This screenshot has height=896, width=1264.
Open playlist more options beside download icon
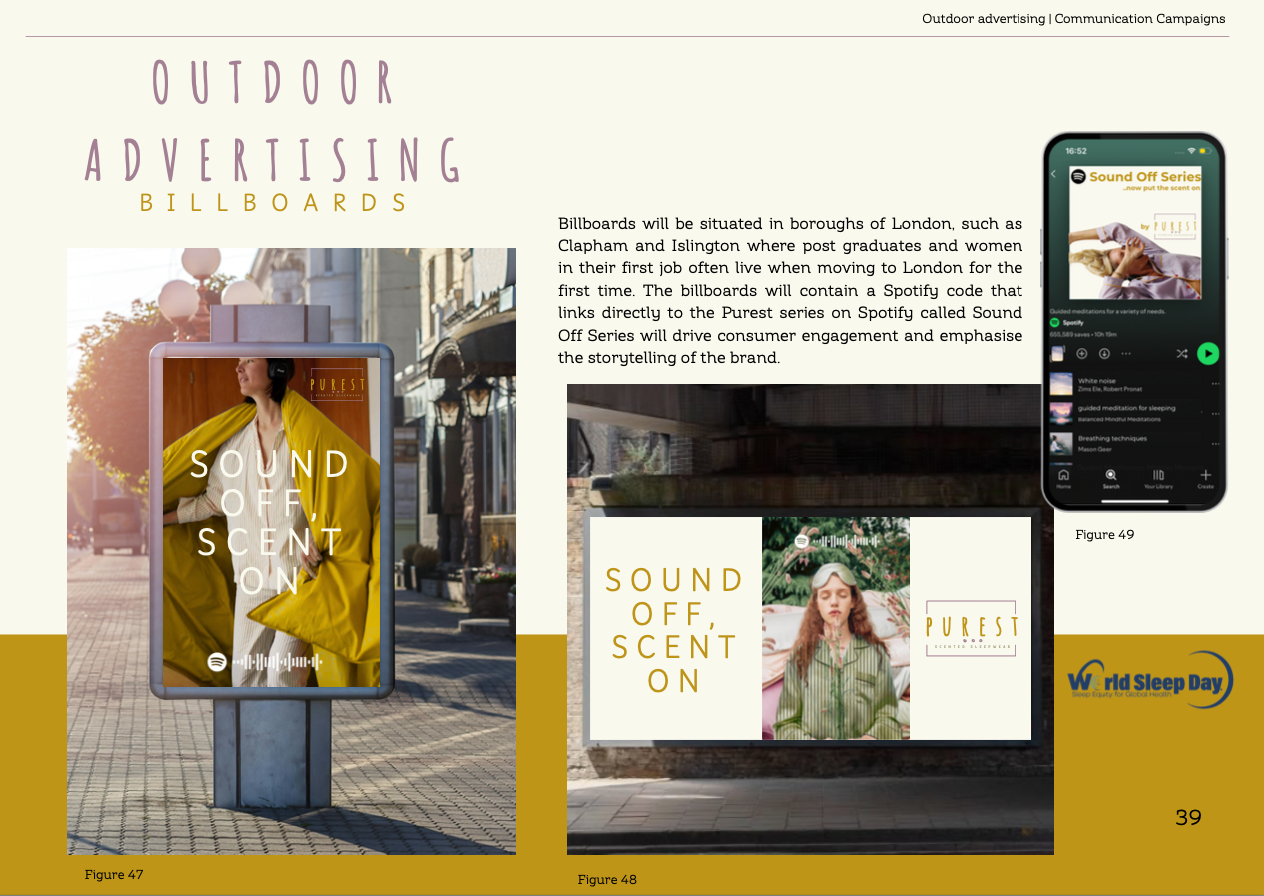tap(1126, 354)
